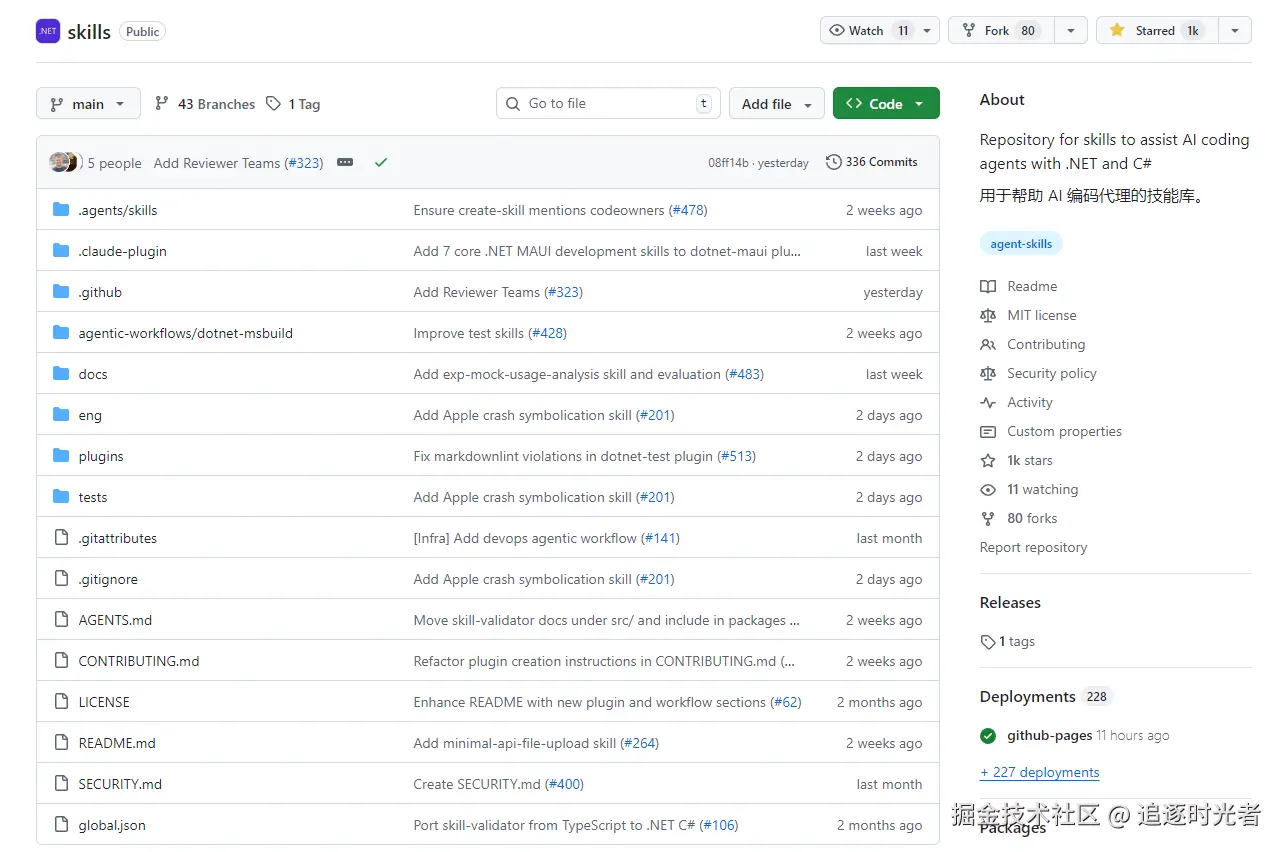Click the 'Improve test skills' commit message
Viewport: 1285px width, 852px height.
tap(469, 333)
